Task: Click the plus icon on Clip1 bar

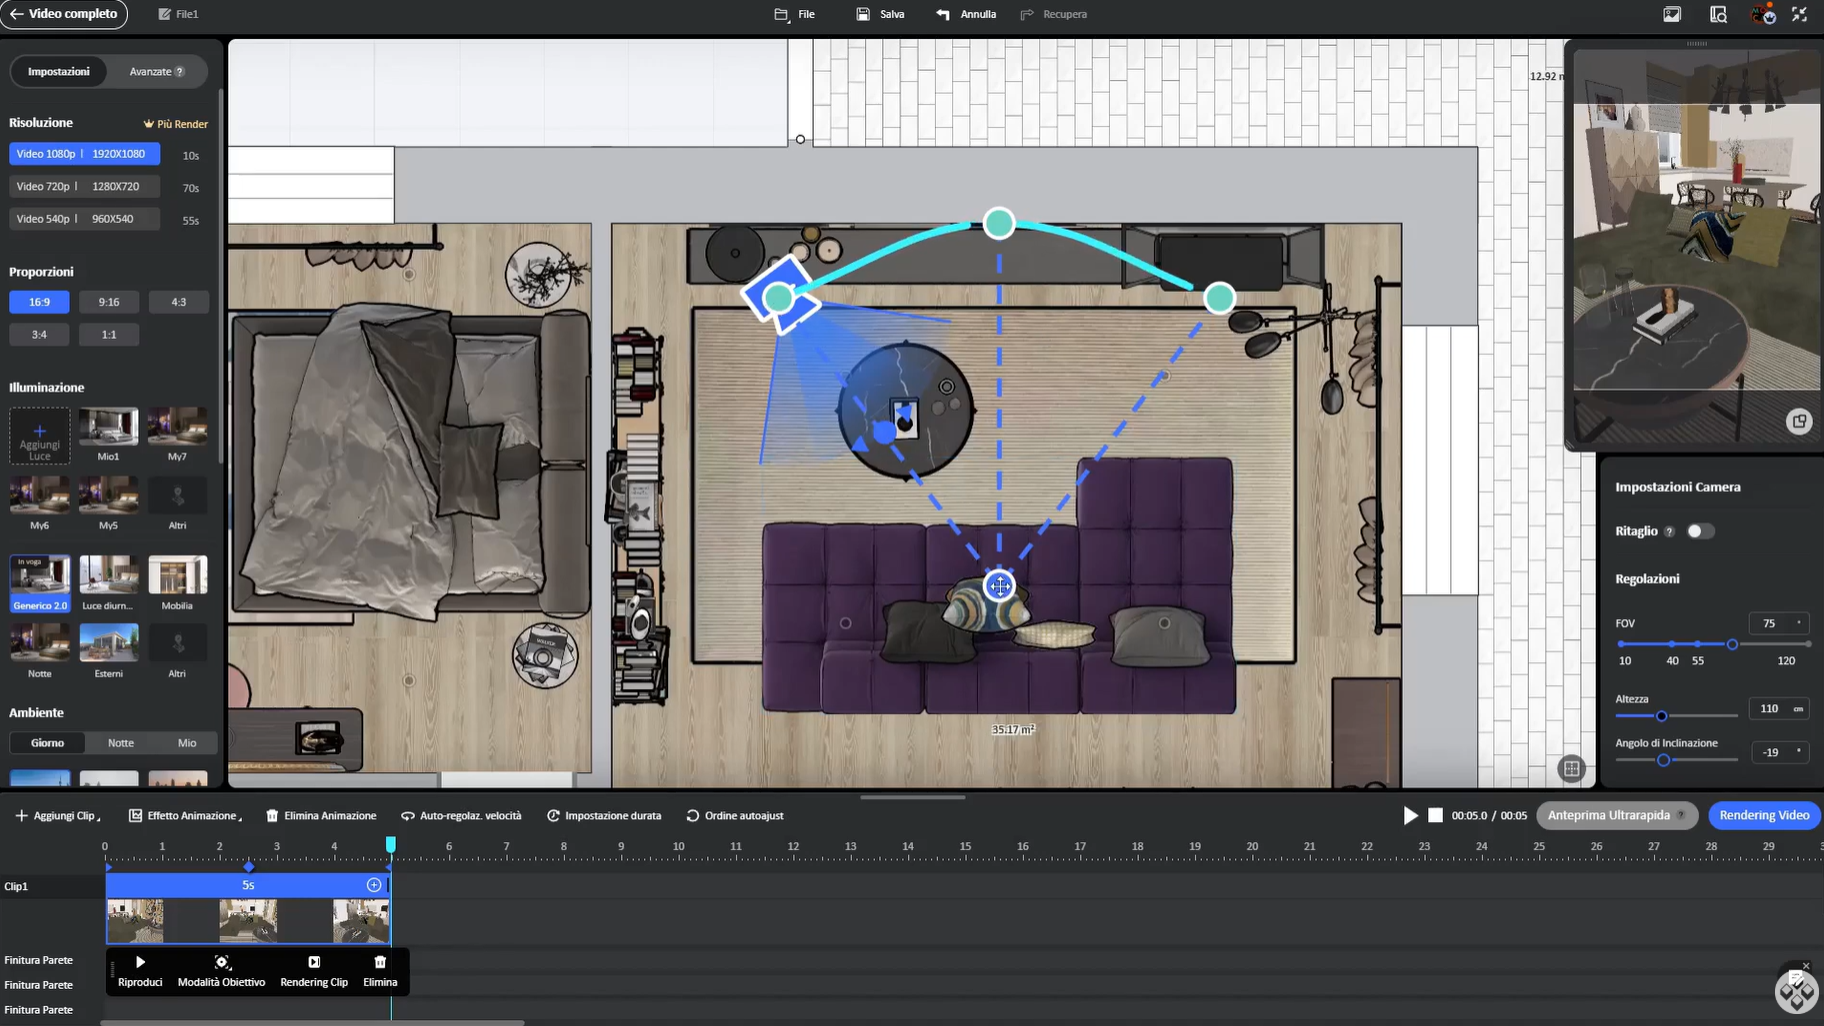Action: (374, 885)
